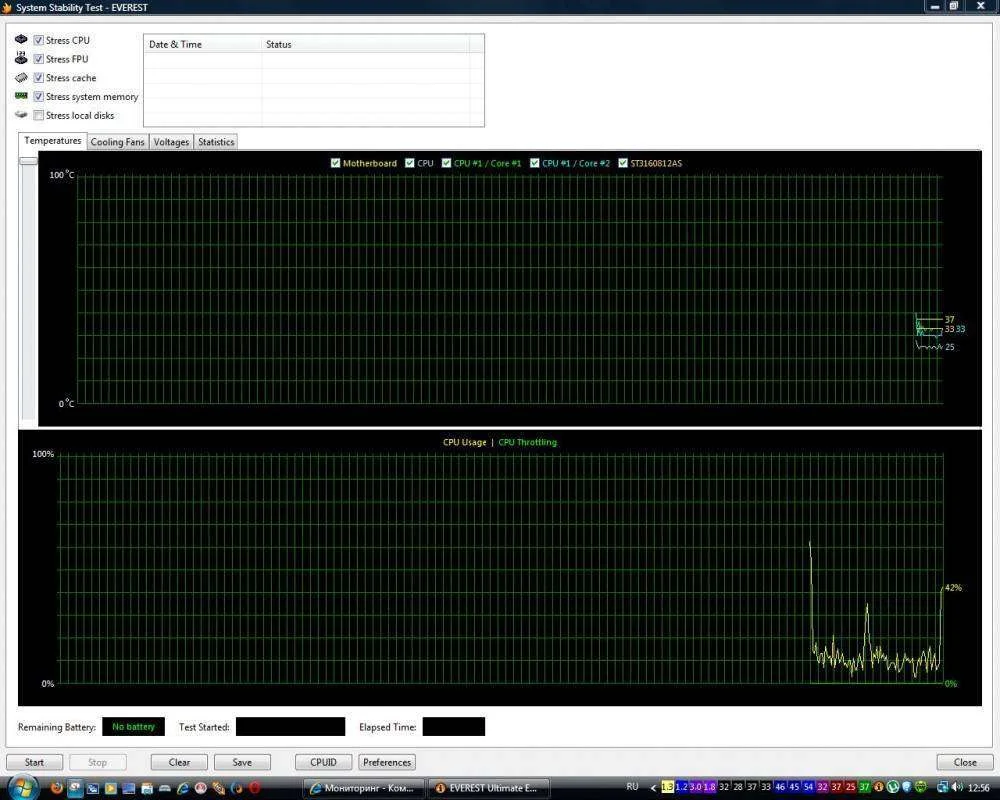Close the stability test window
Image resolution: width=1000 pixels, height=800 pixels.
tap(965, 762)
